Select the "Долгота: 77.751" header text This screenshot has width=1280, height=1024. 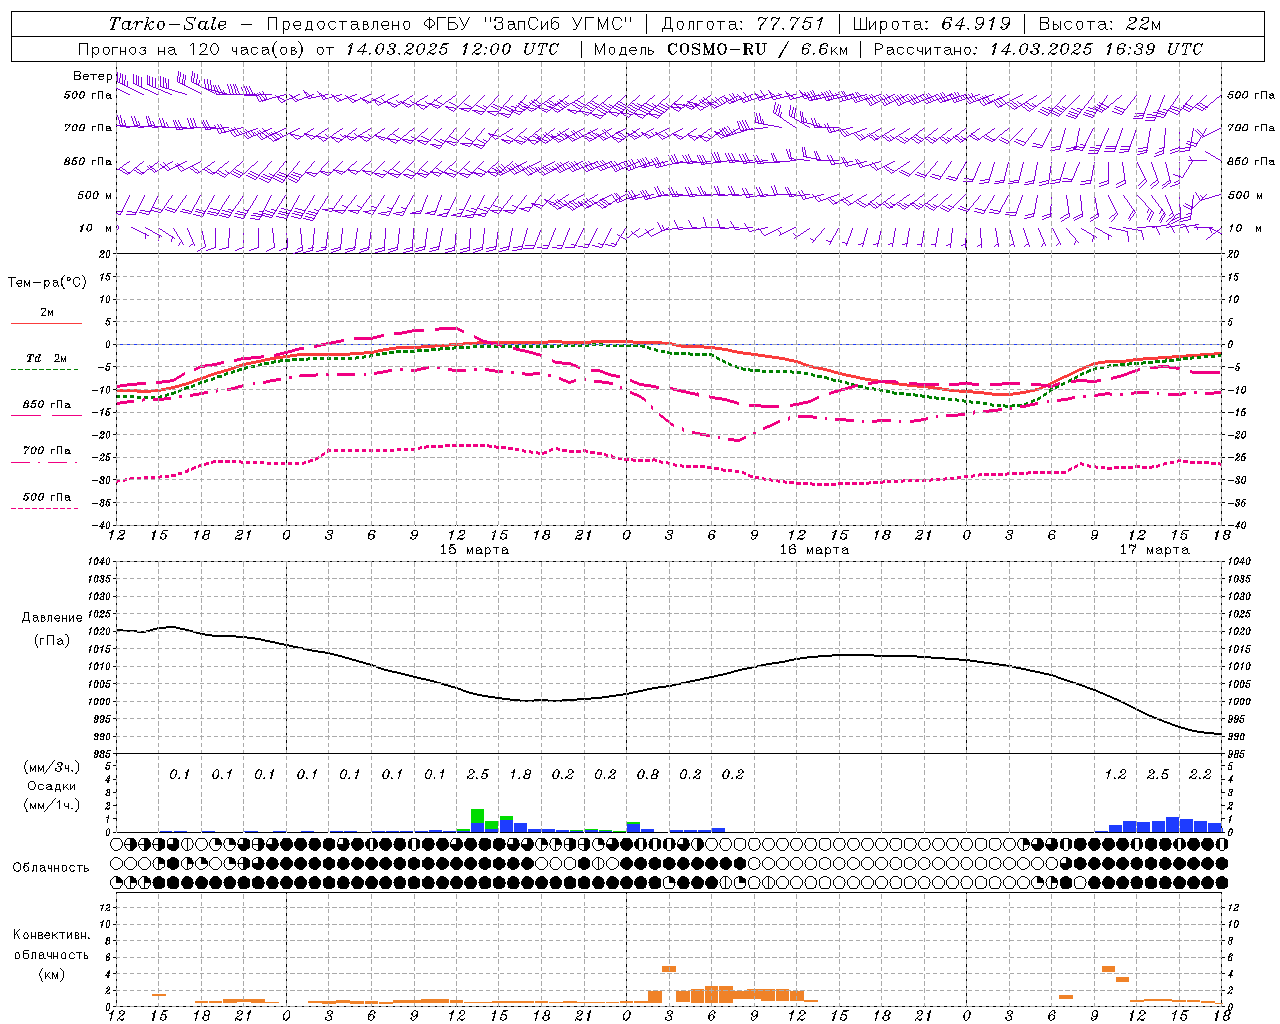point(743,24)
